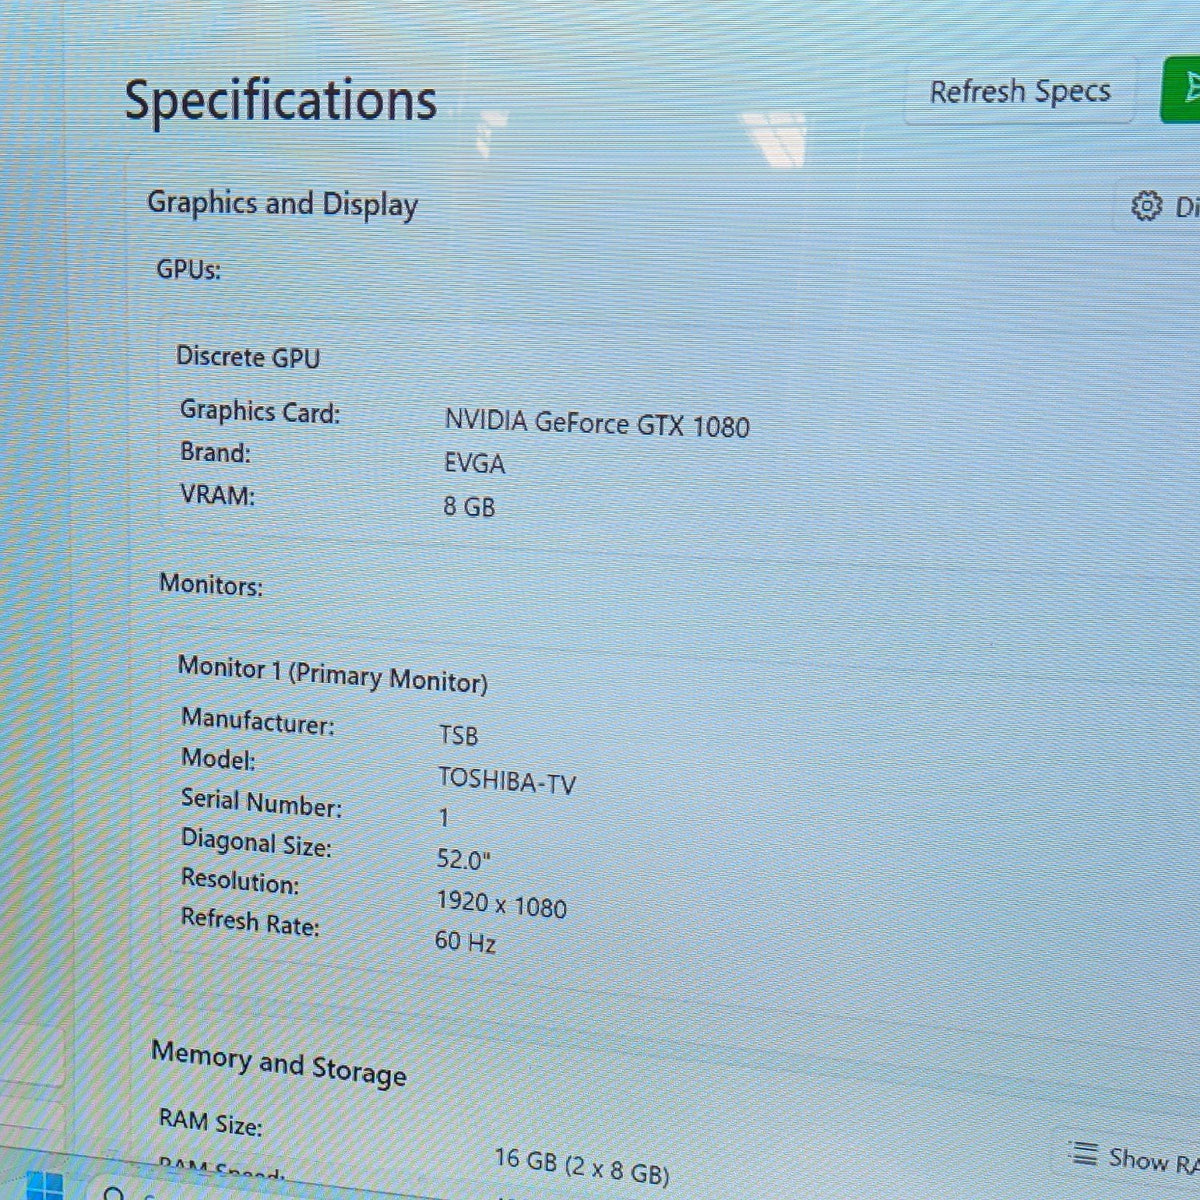The height and width of the screenshot is (1200, 1200).
Task: Click the Refresh Specs button
Action: click(x=1020, y=91)
